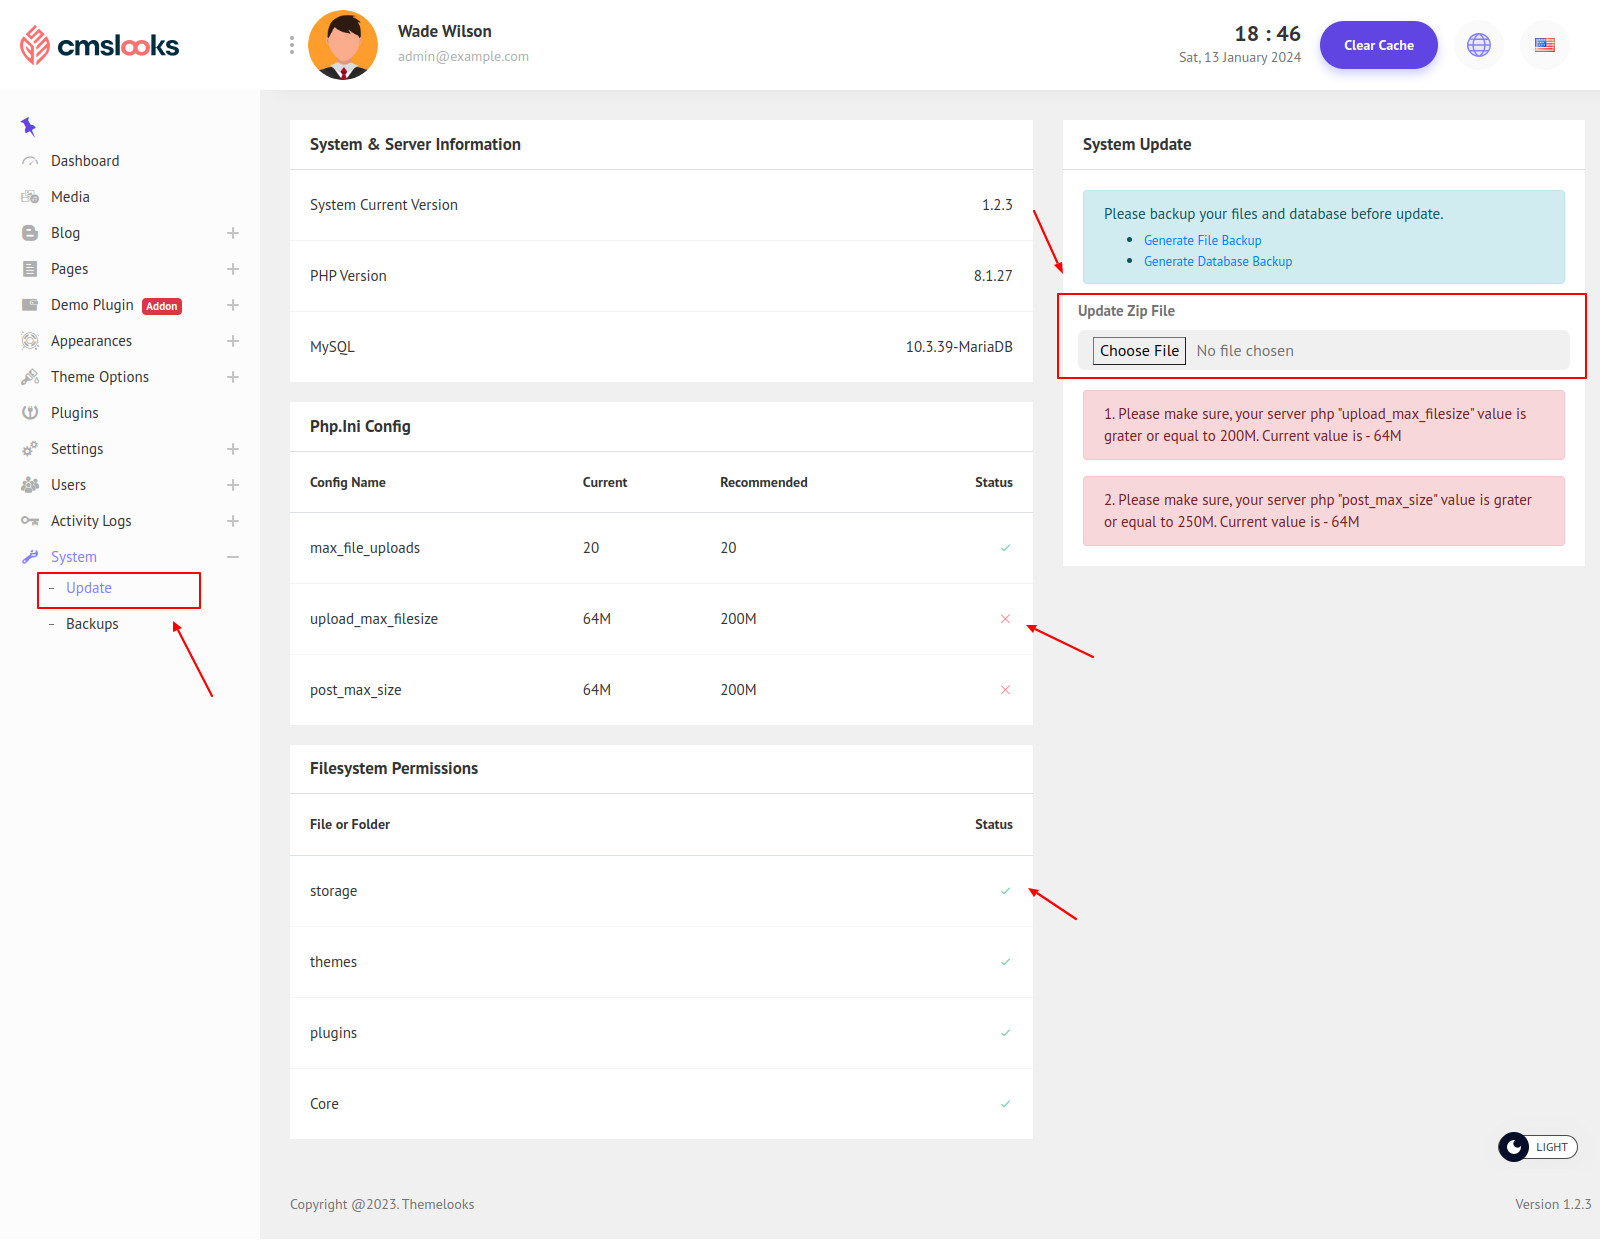Click Choose File for the update zip

click(x=1139, y=351)
